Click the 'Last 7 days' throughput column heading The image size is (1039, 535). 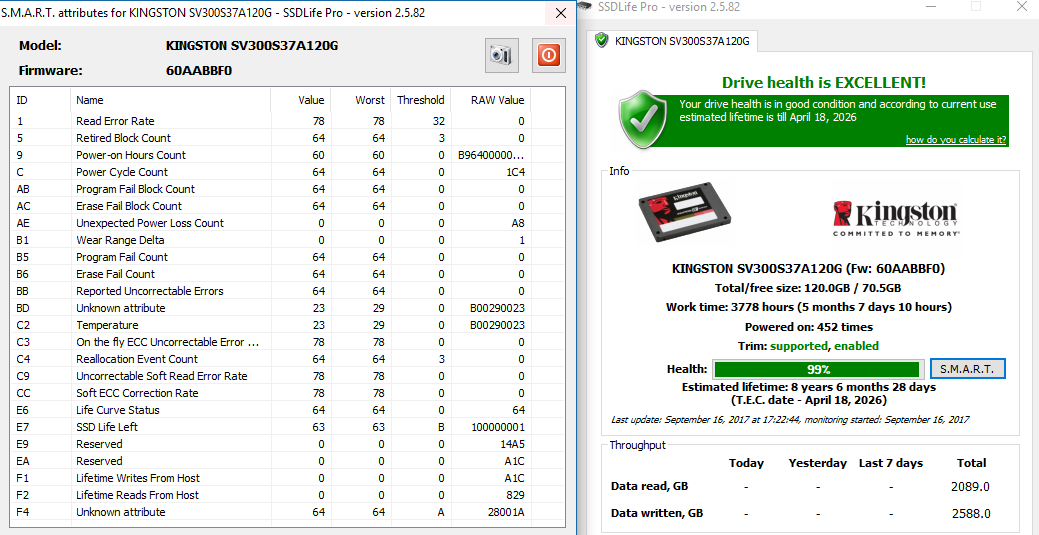point(891,463)
